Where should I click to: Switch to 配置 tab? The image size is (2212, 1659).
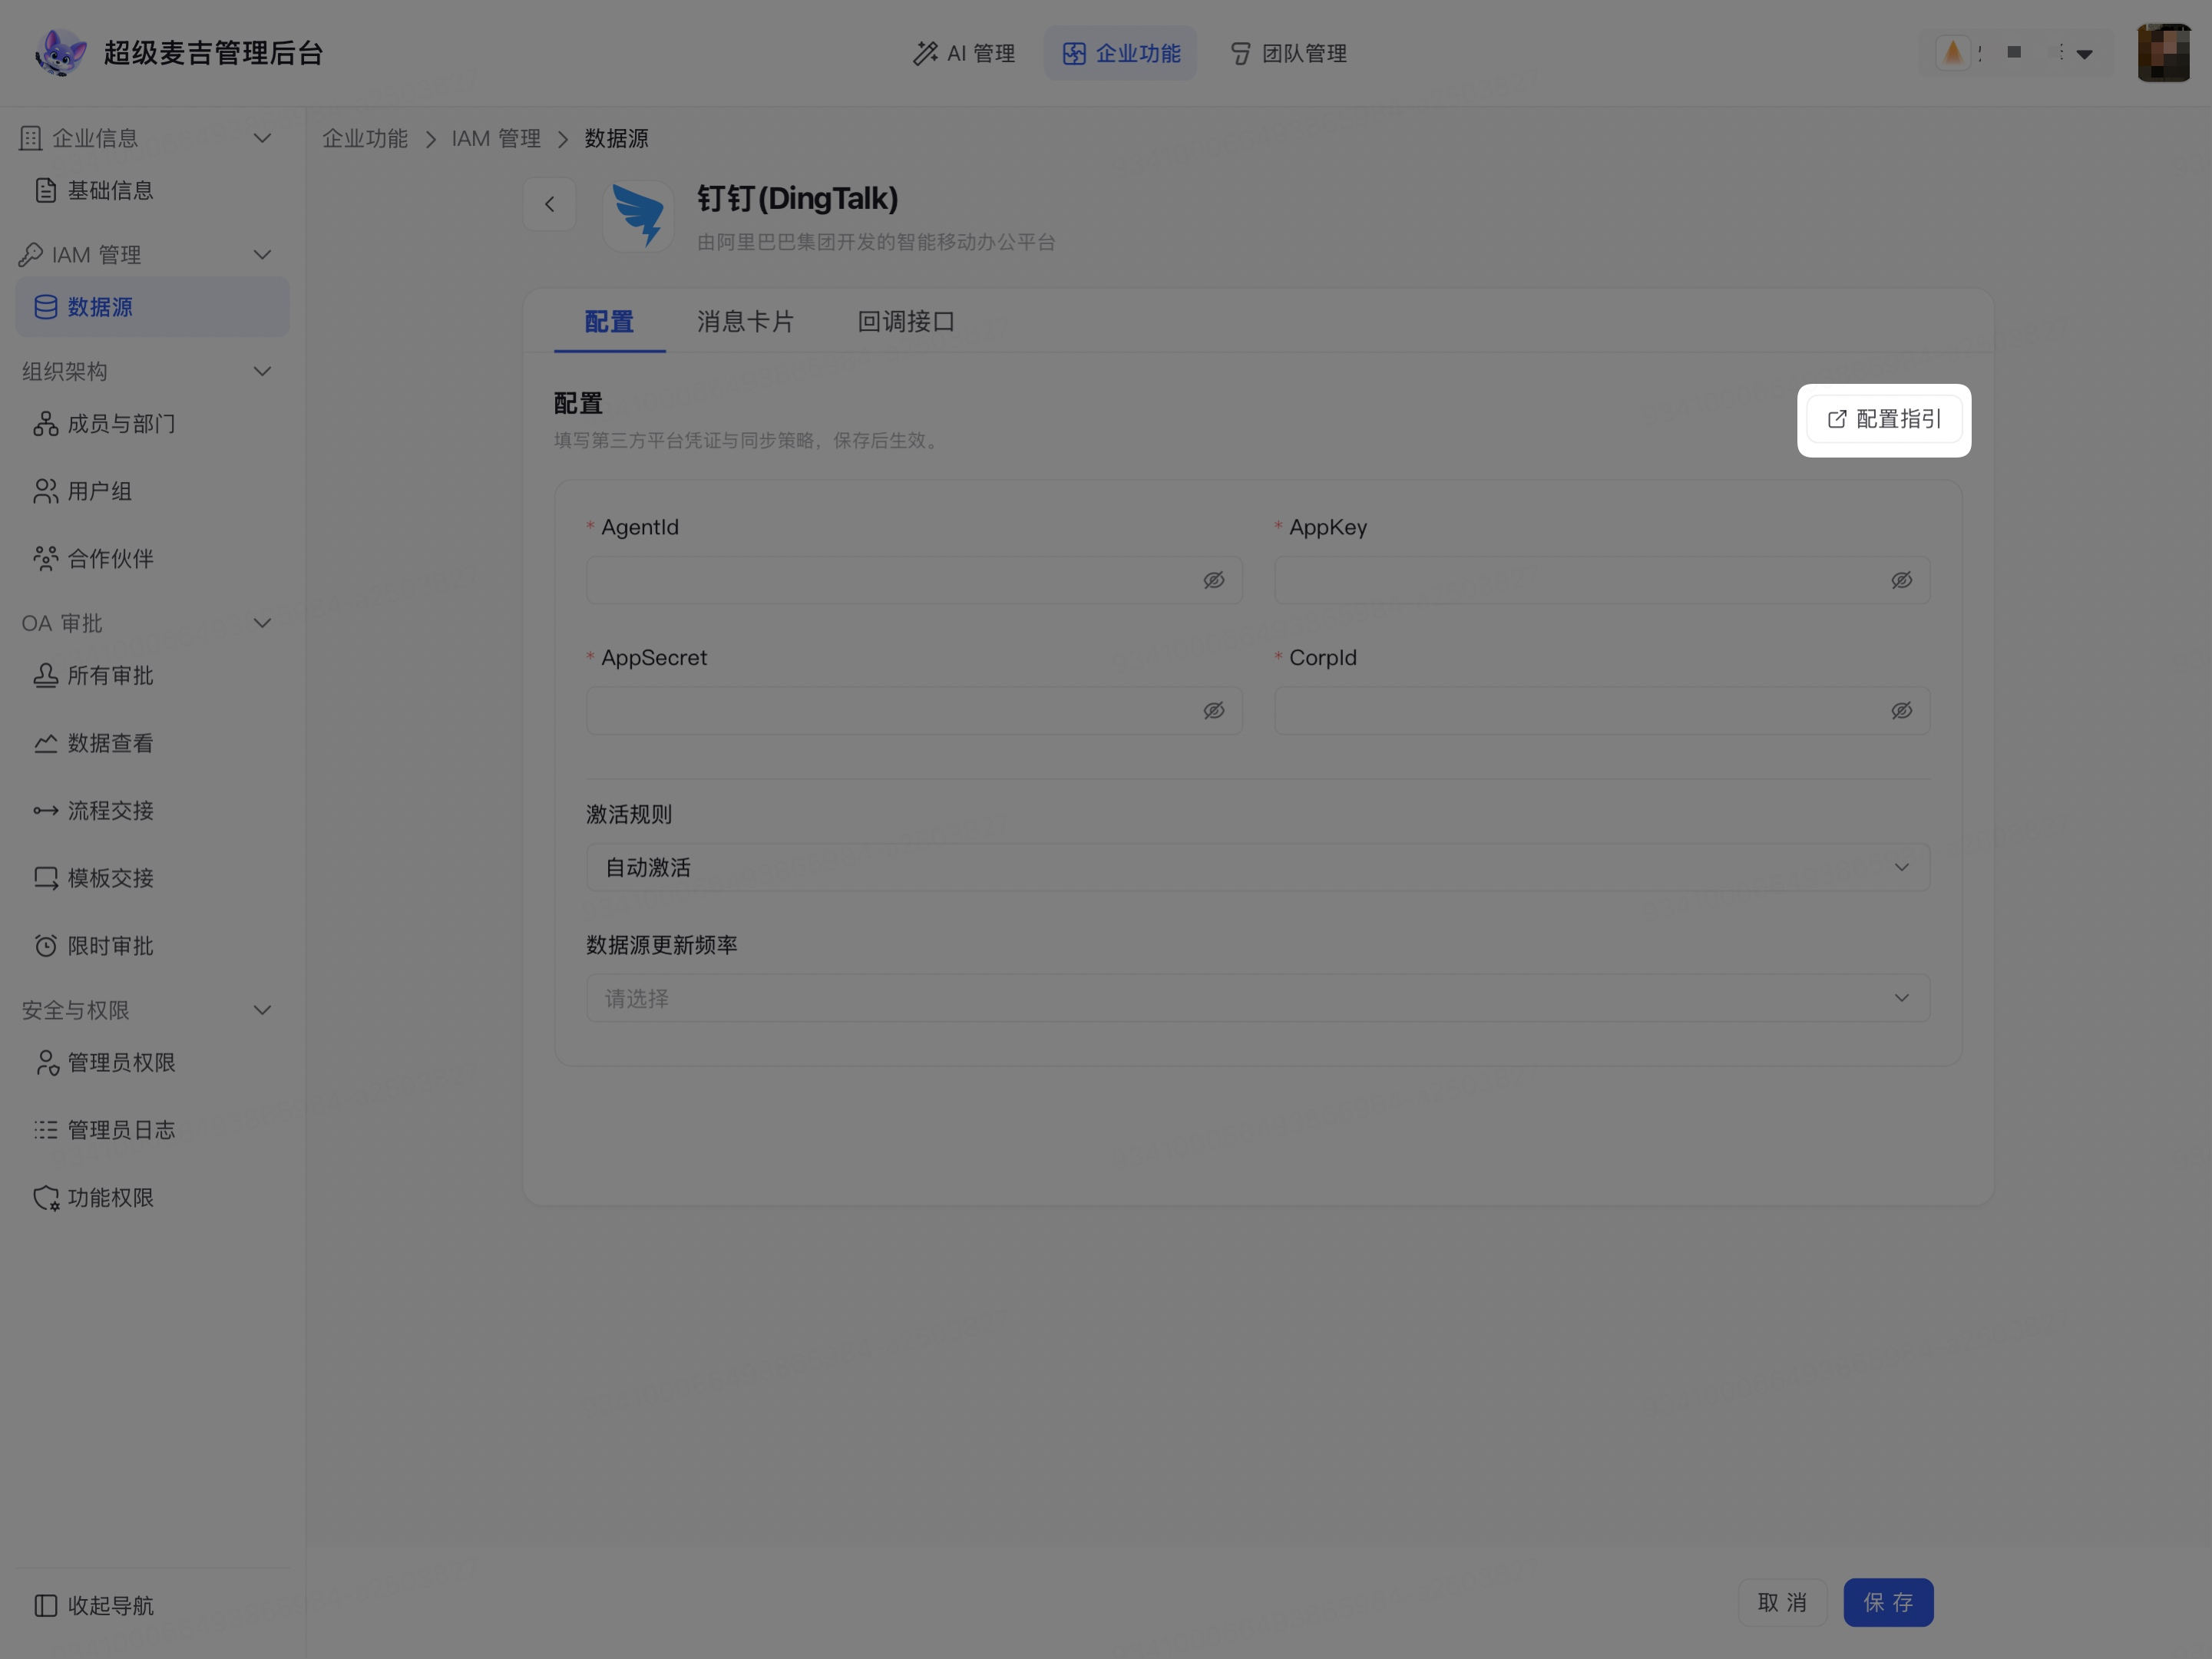609,321
